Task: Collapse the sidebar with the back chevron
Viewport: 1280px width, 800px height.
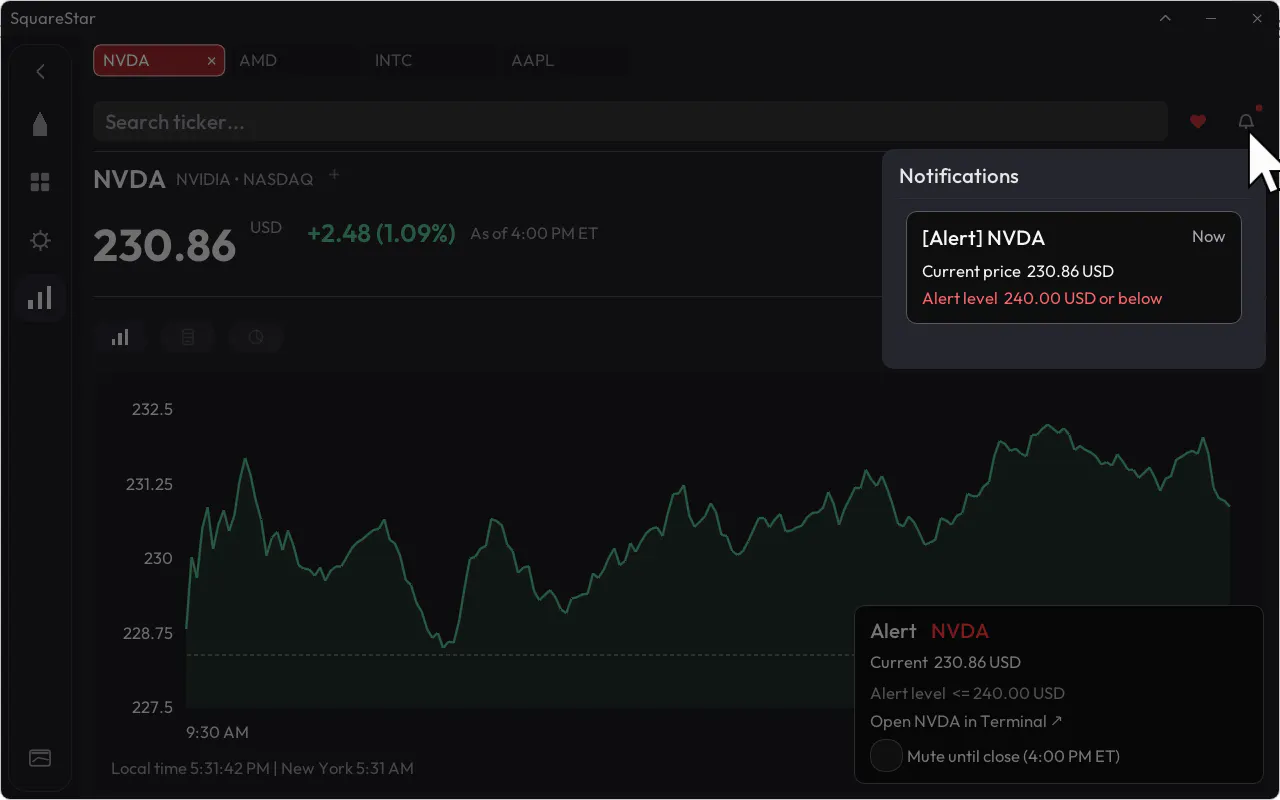Action: [x=40, y=71]
